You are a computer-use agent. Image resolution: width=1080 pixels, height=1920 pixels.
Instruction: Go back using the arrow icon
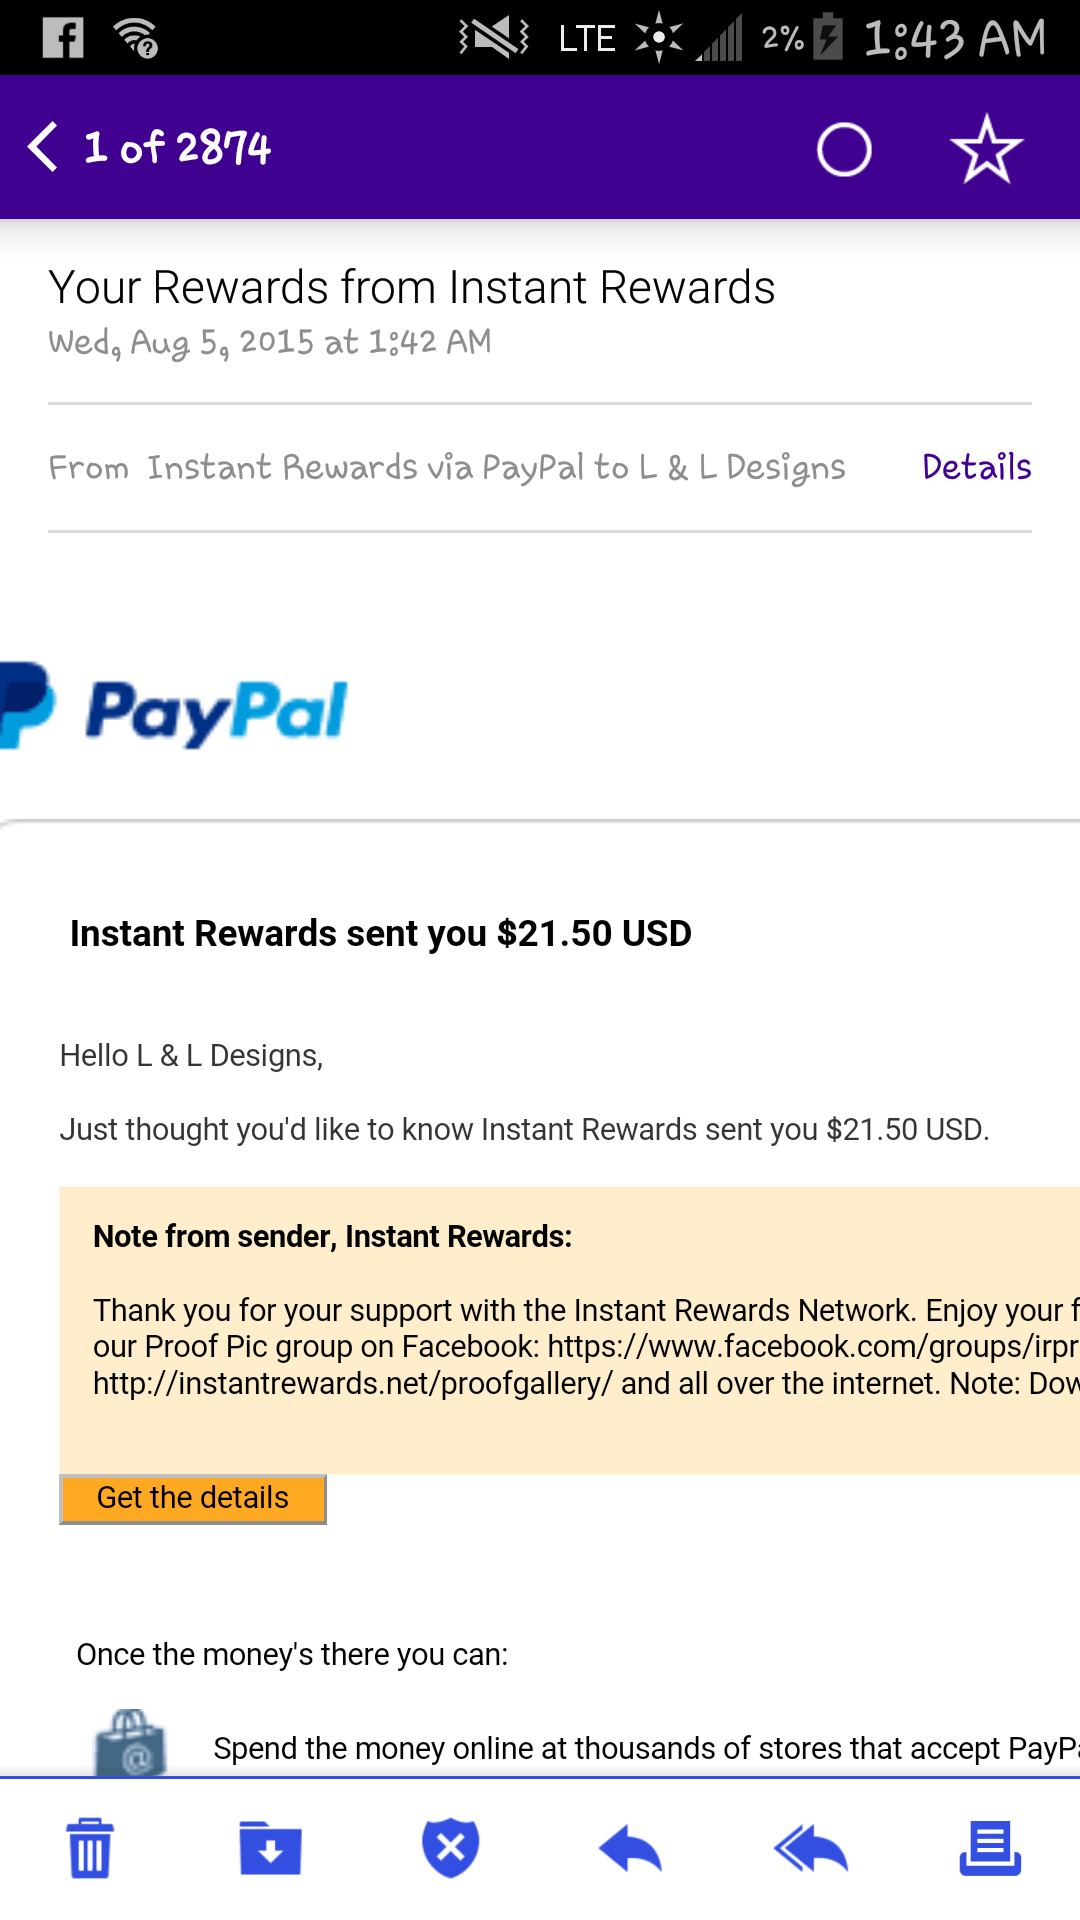click(43, 147)
